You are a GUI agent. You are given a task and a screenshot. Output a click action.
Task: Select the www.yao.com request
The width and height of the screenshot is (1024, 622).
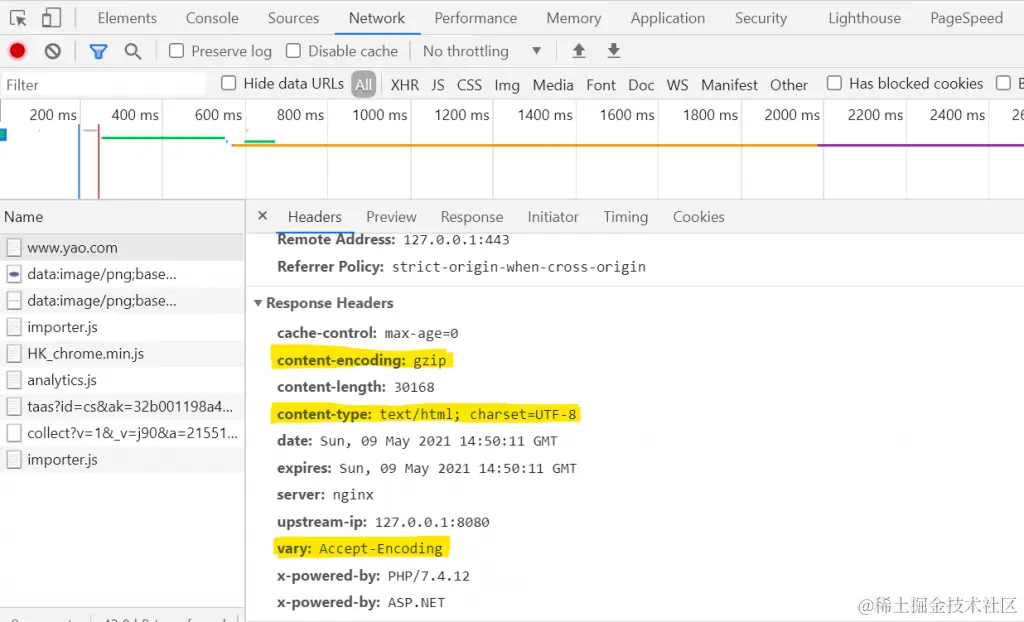(x=122, y=248)
